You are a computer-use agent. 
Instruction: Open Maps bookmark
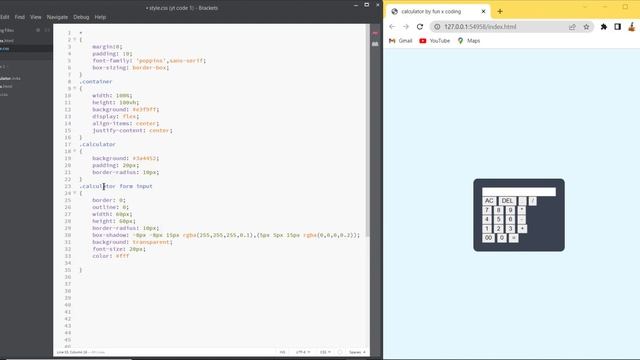tap(469, 41)
